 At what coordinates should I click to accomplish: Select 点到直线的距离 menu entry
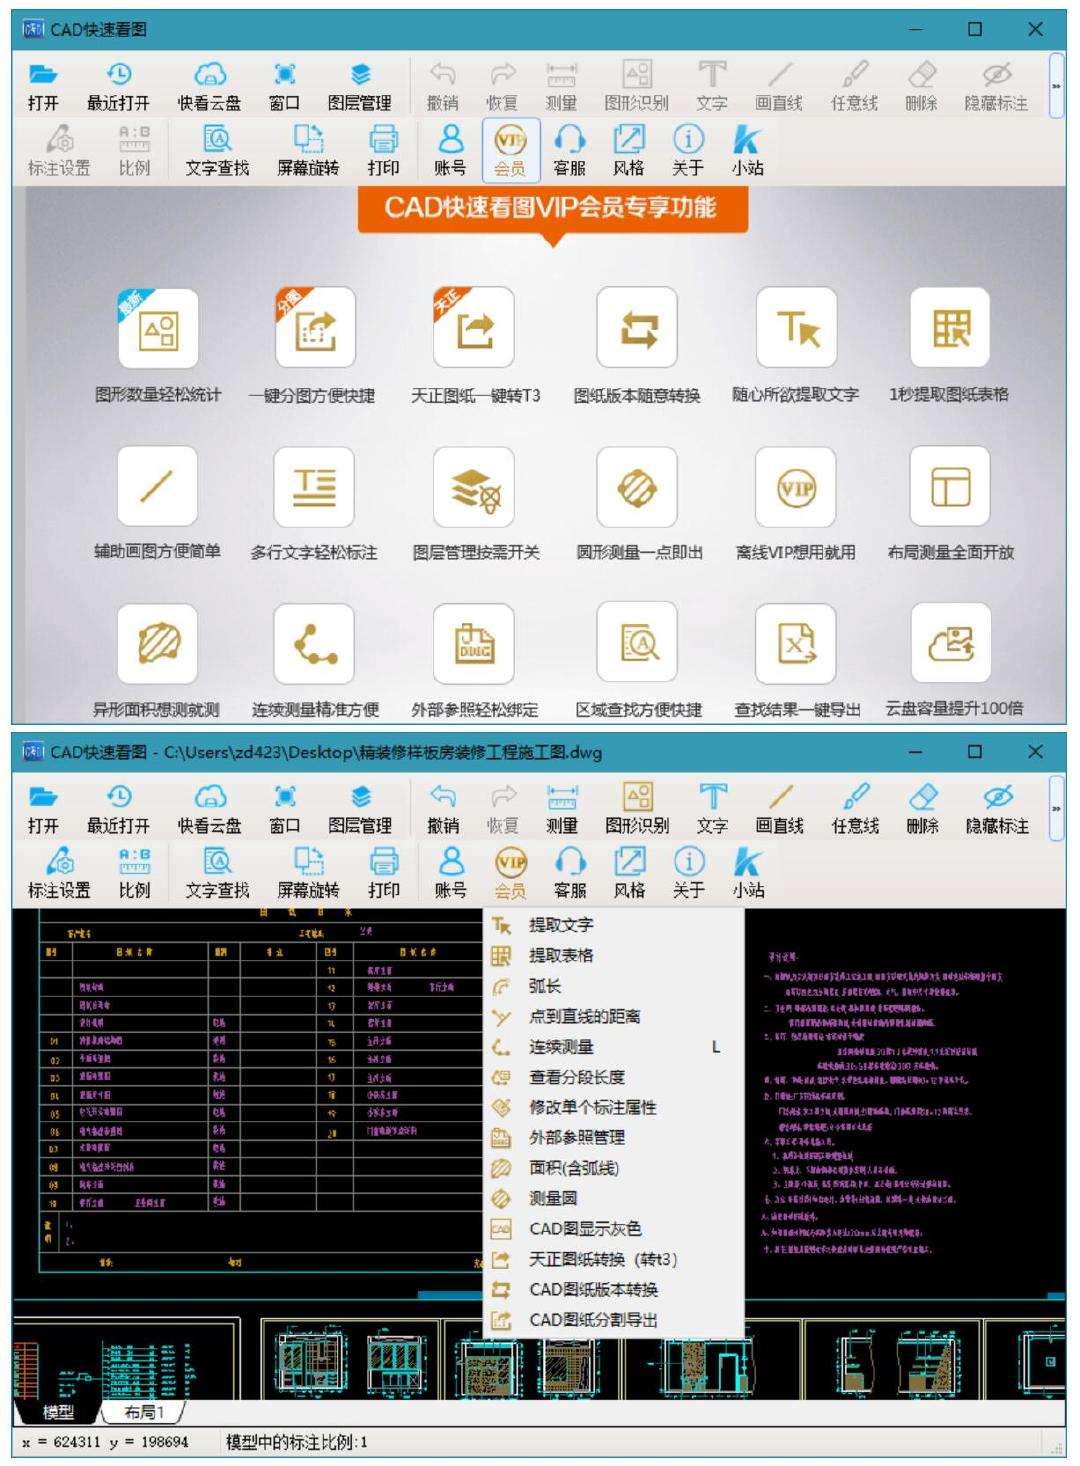coord(614,1016)
